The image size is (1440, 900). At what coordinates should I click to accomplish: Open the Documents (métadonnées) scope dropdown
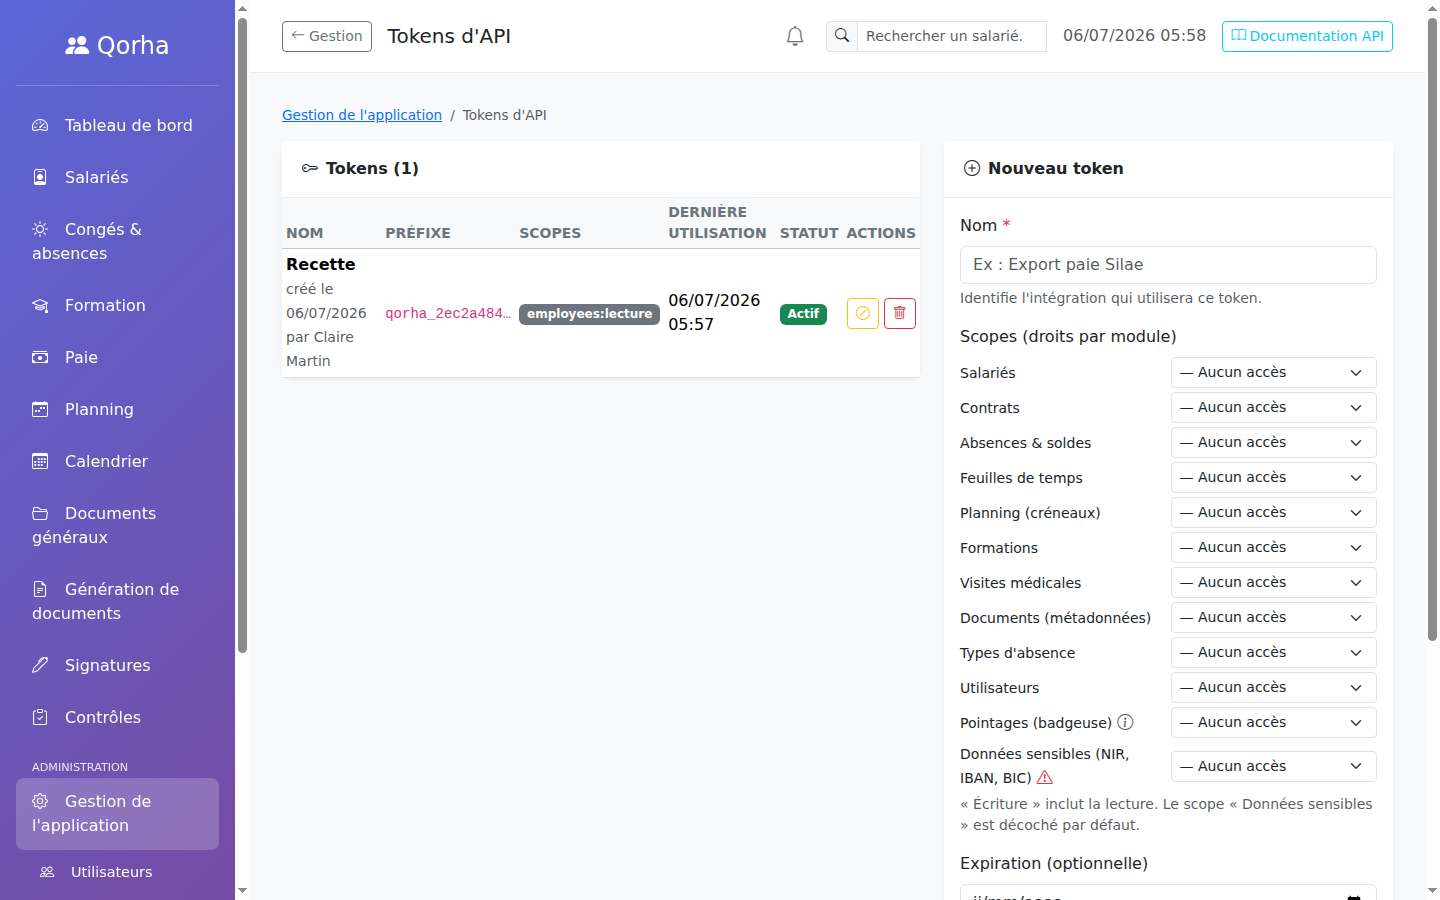click(x=1273, y=617)
